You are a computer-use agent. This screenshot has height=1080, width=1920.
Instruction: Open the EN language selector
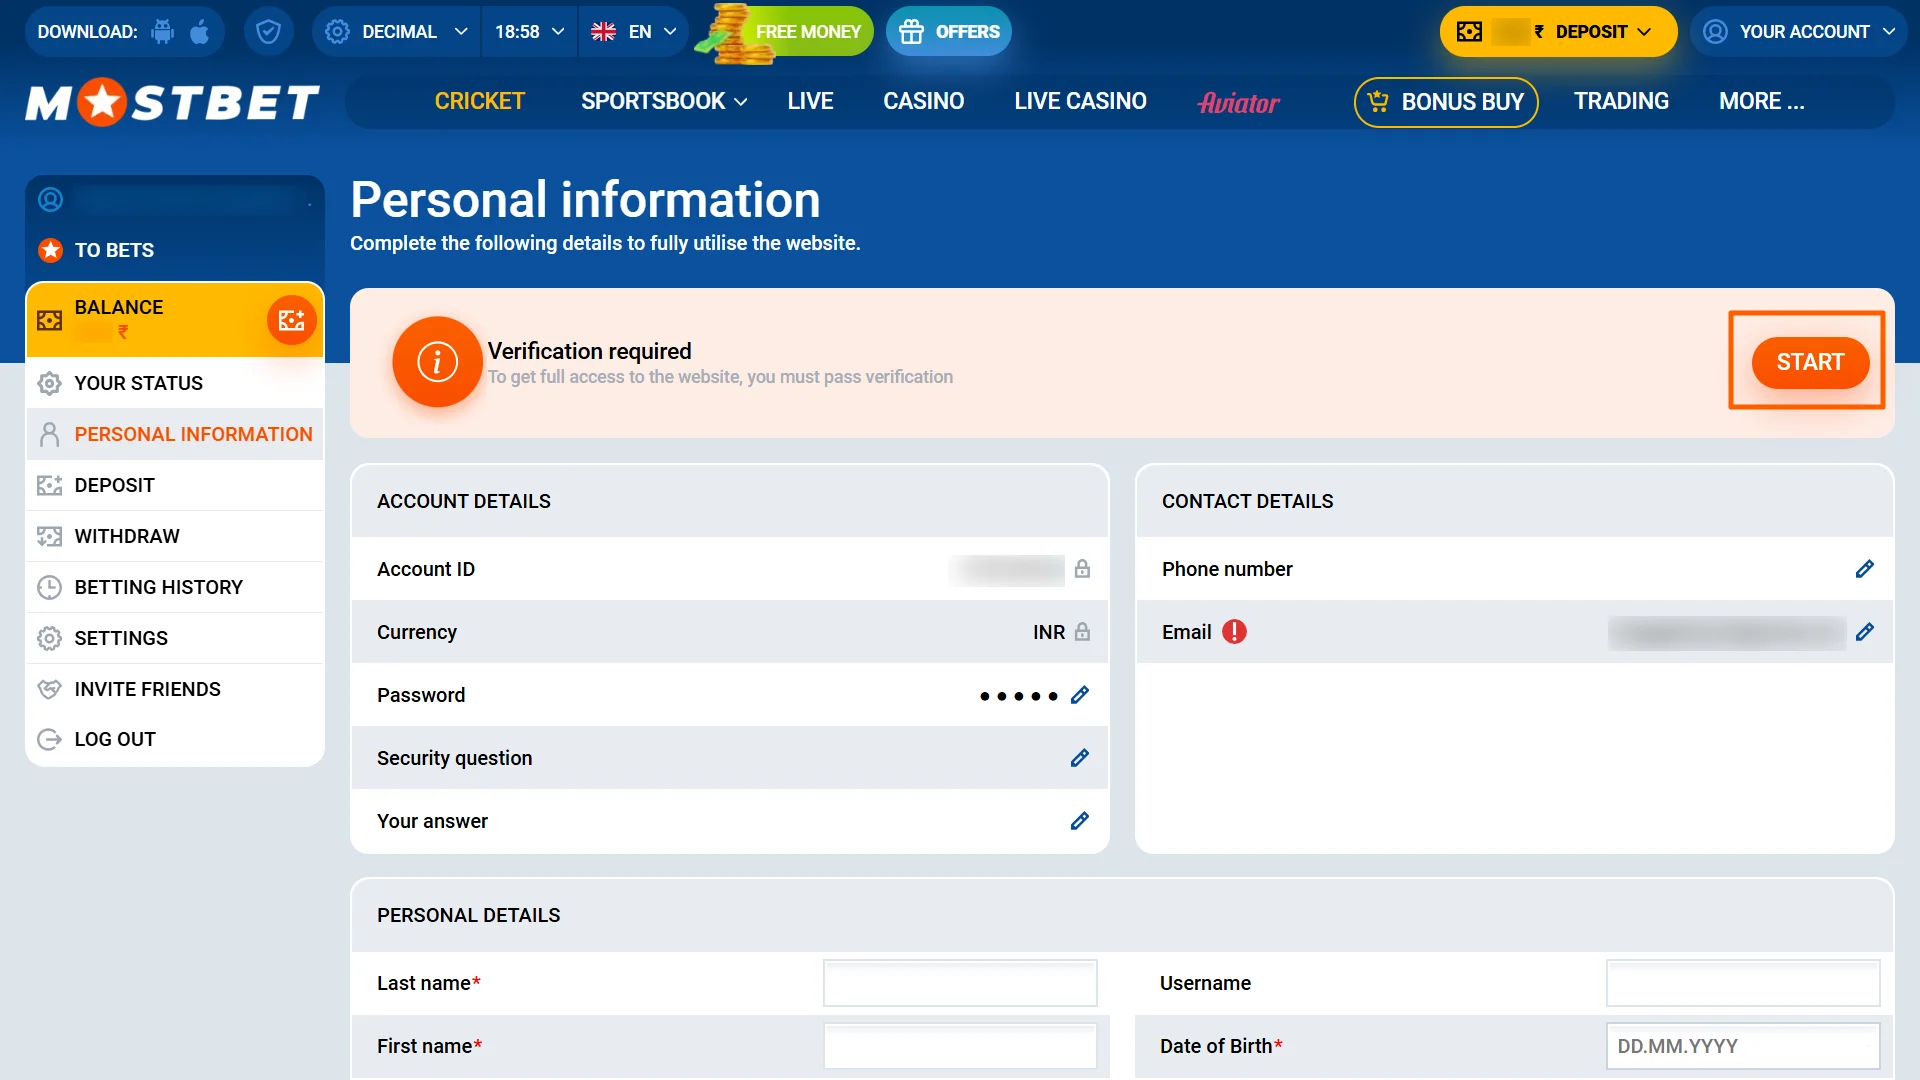(634, 32)
